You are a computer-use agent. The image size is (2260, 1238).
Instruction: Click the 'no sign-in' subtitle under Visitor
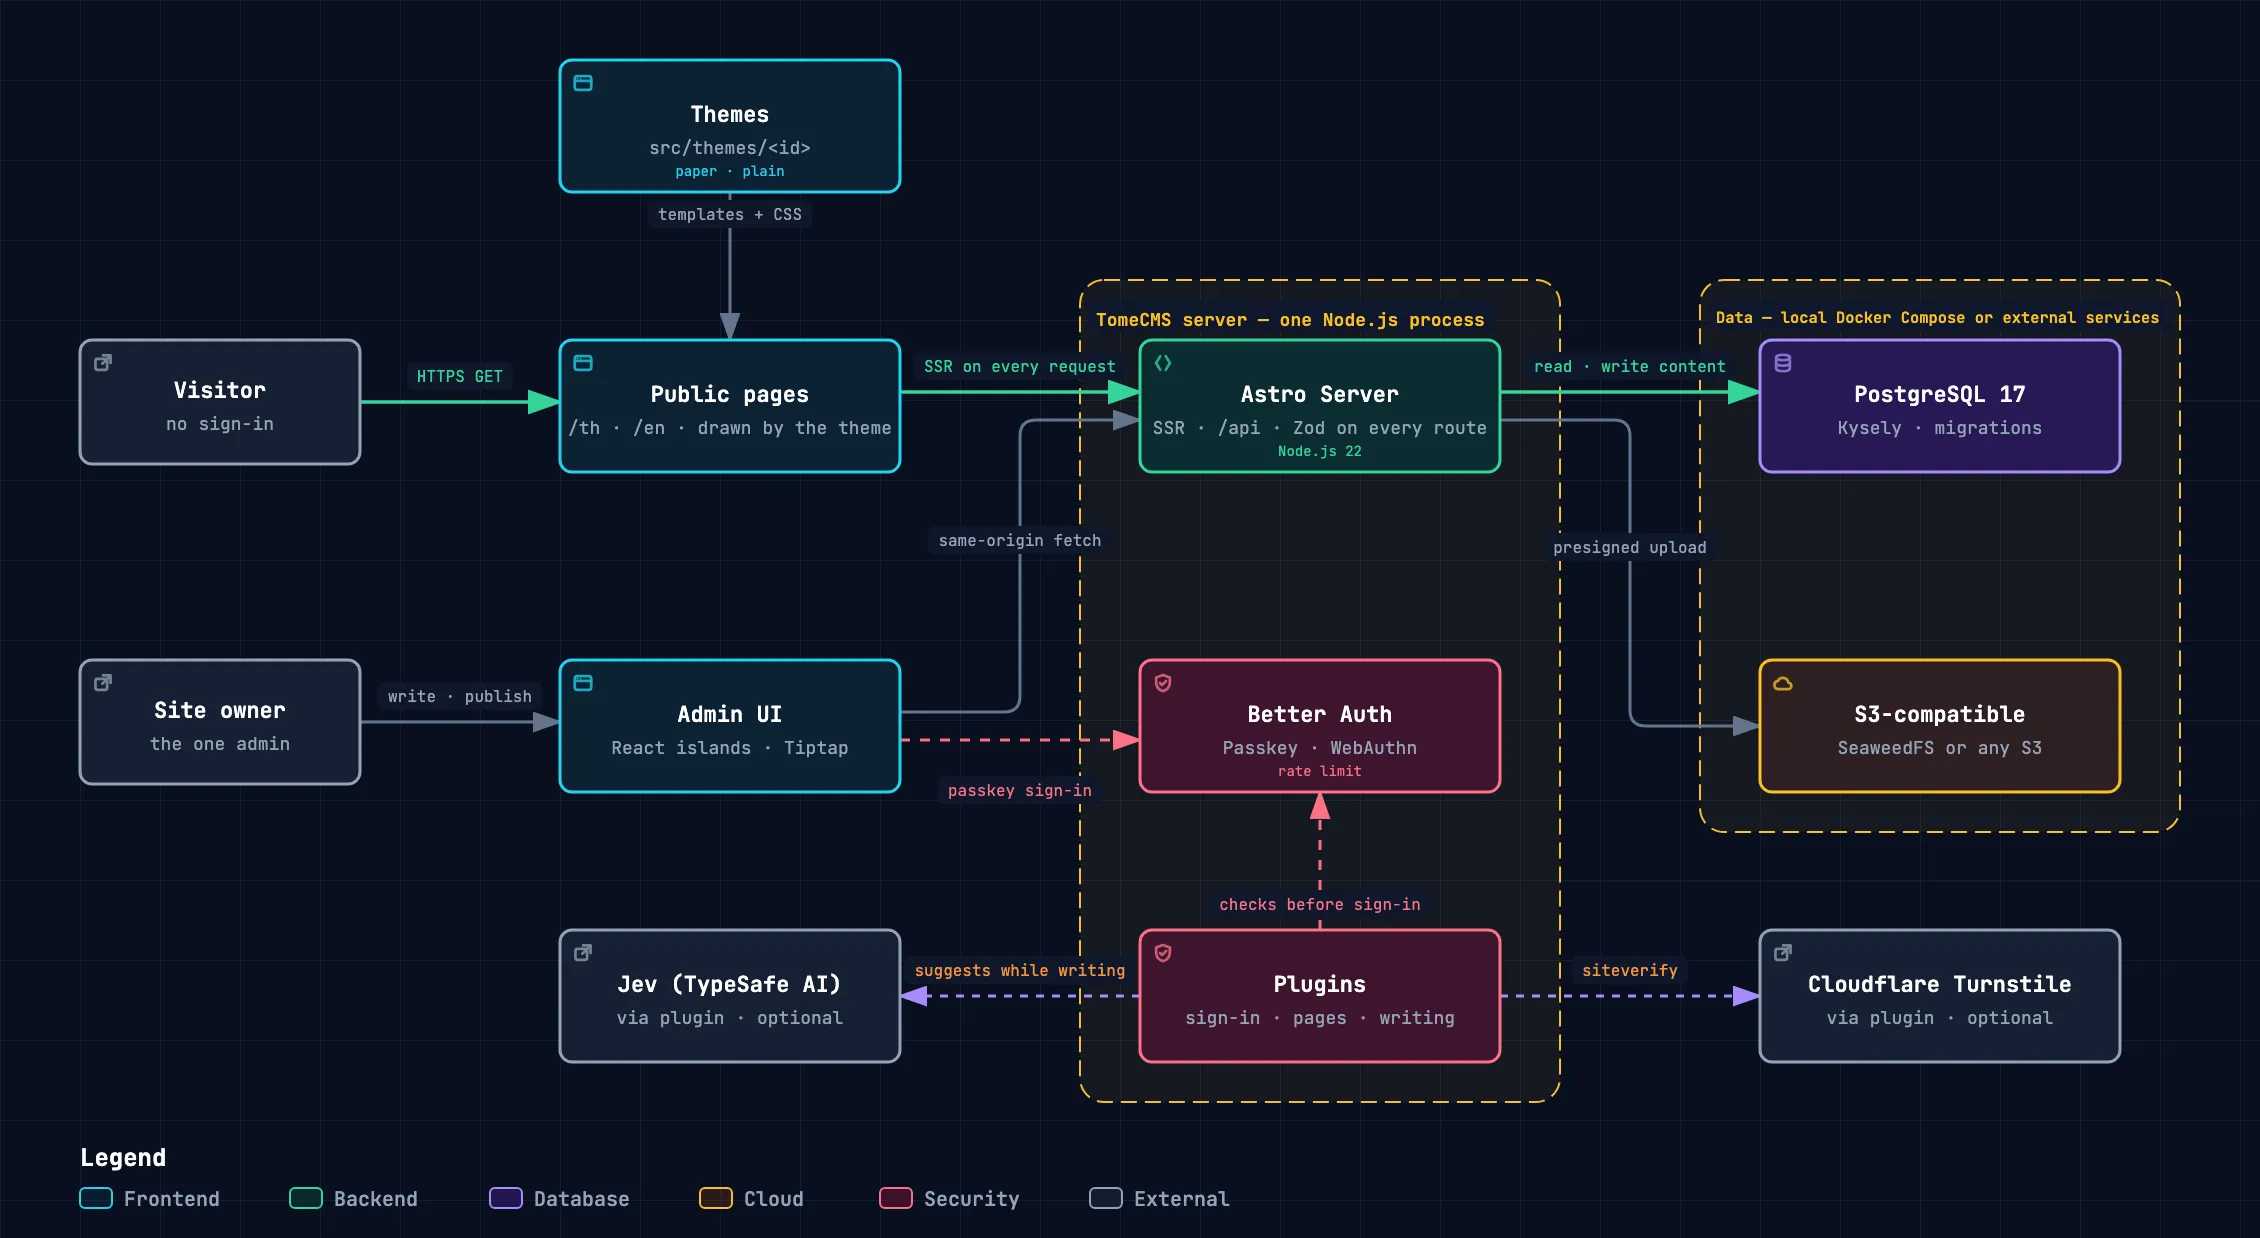[x=220, y=423]
